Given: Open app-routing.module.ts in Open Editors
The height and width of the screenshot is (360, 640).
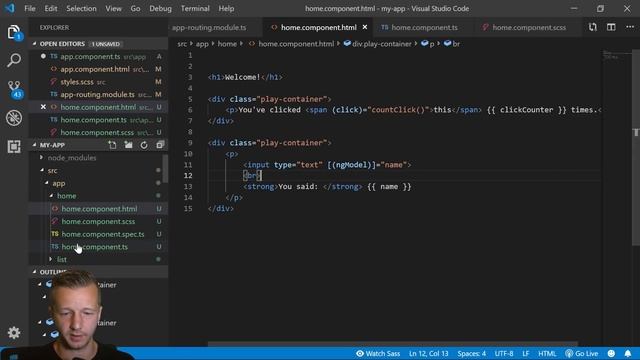Looking at the screenshot, I should (x=98, y=94).
